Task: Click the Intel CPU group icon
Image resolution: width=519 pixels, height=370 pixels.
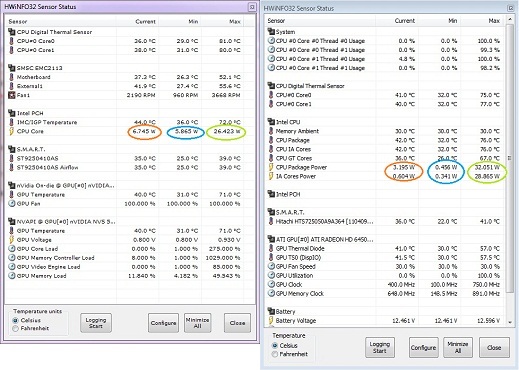Action: tap(271, 122)
